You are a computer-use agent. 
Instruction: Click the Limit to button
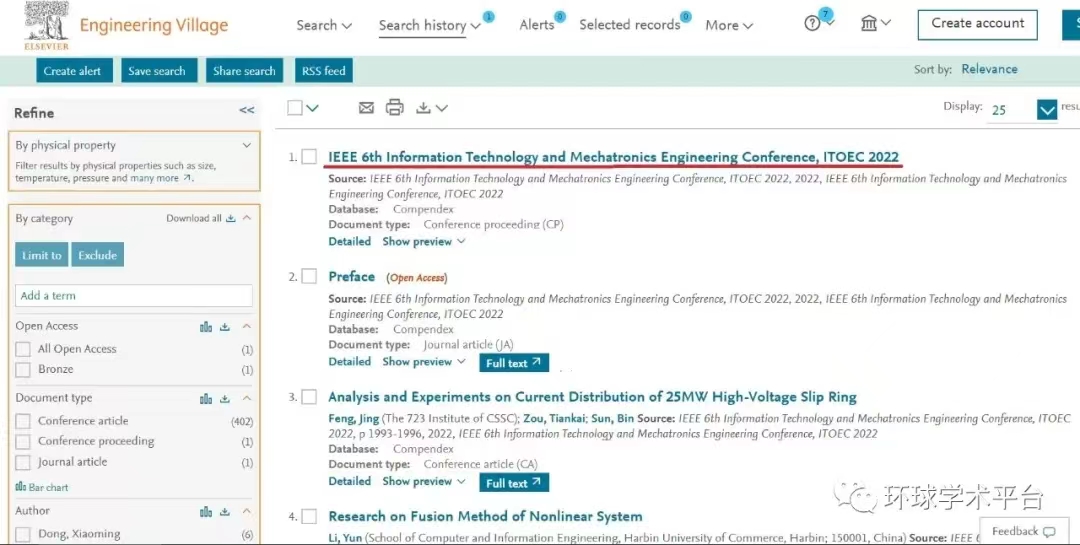(41, 255)
